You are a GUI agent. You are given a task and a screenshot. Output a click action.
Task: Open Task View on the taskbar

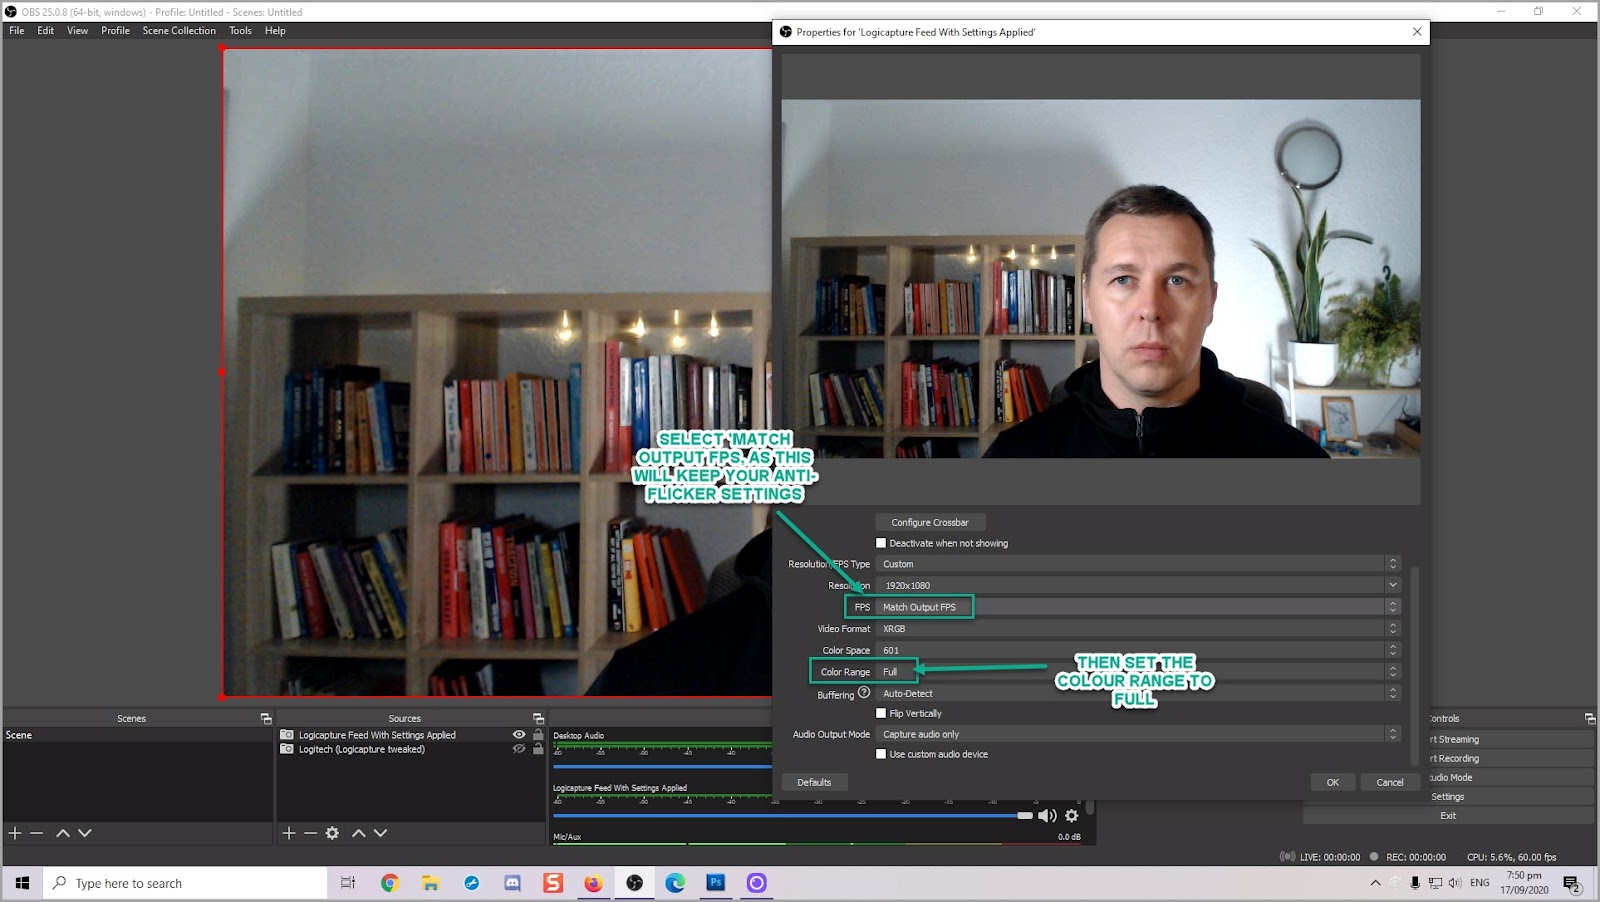coord(348,883)
